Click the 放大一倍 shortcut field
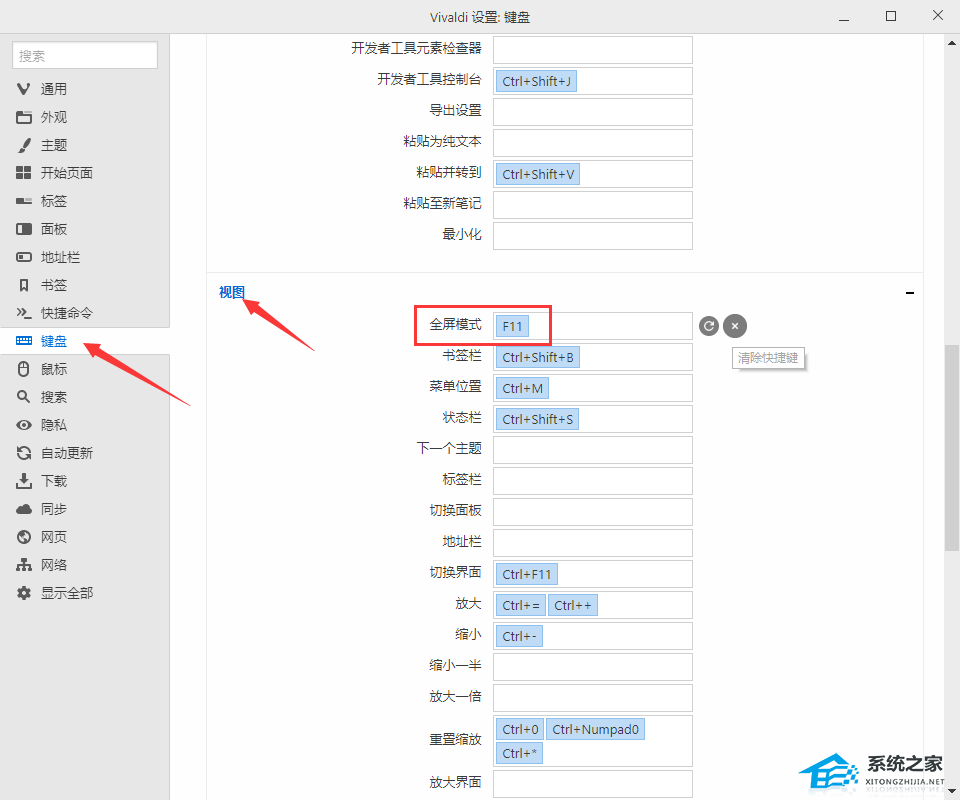960x800 pixels. pyautogui.click(x=593, y=698)
